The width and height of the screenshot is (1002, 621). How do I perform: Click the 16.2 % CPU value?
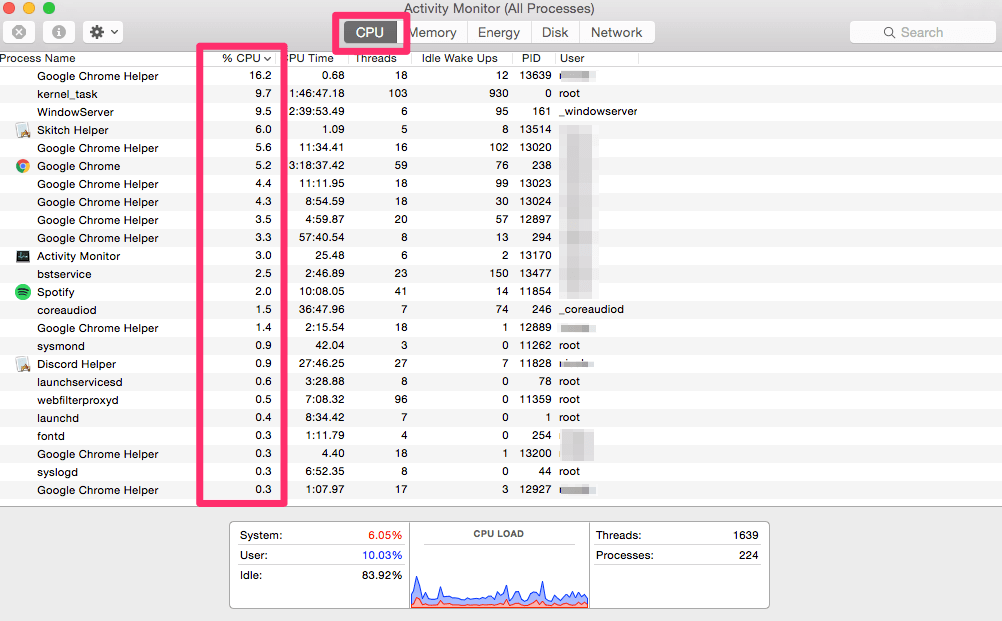pyautogui.click(x=260, y=75)
